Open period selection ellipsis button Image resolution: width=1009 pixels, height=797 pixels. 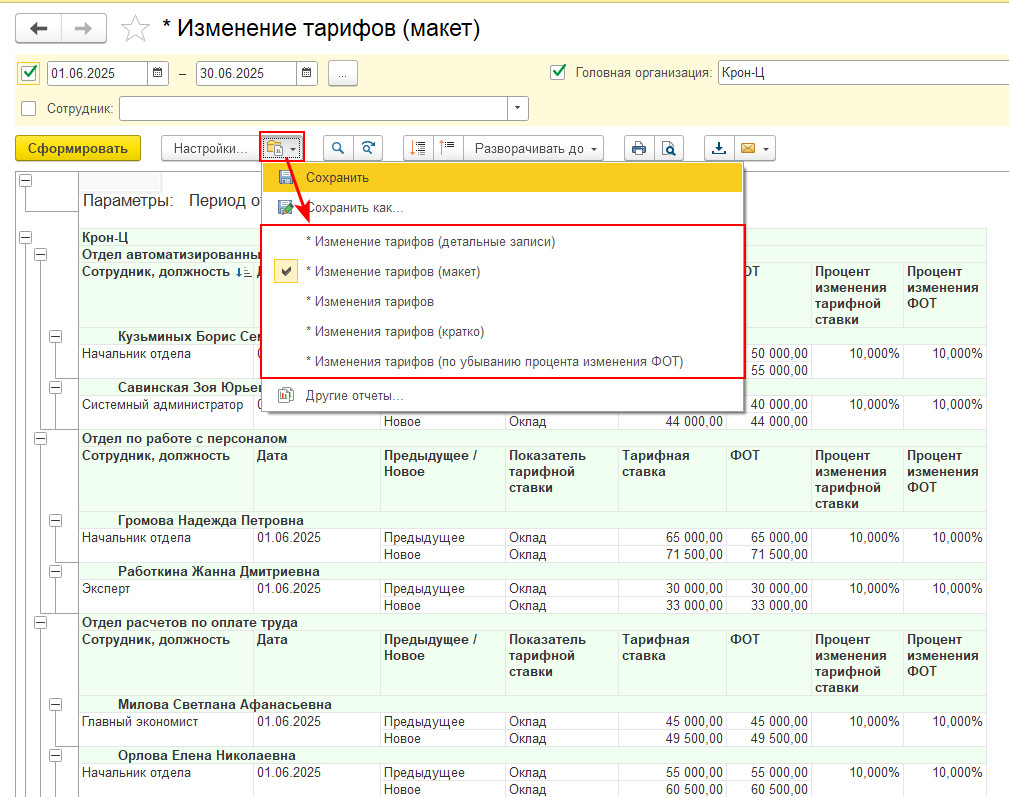[x=342, y=73]
